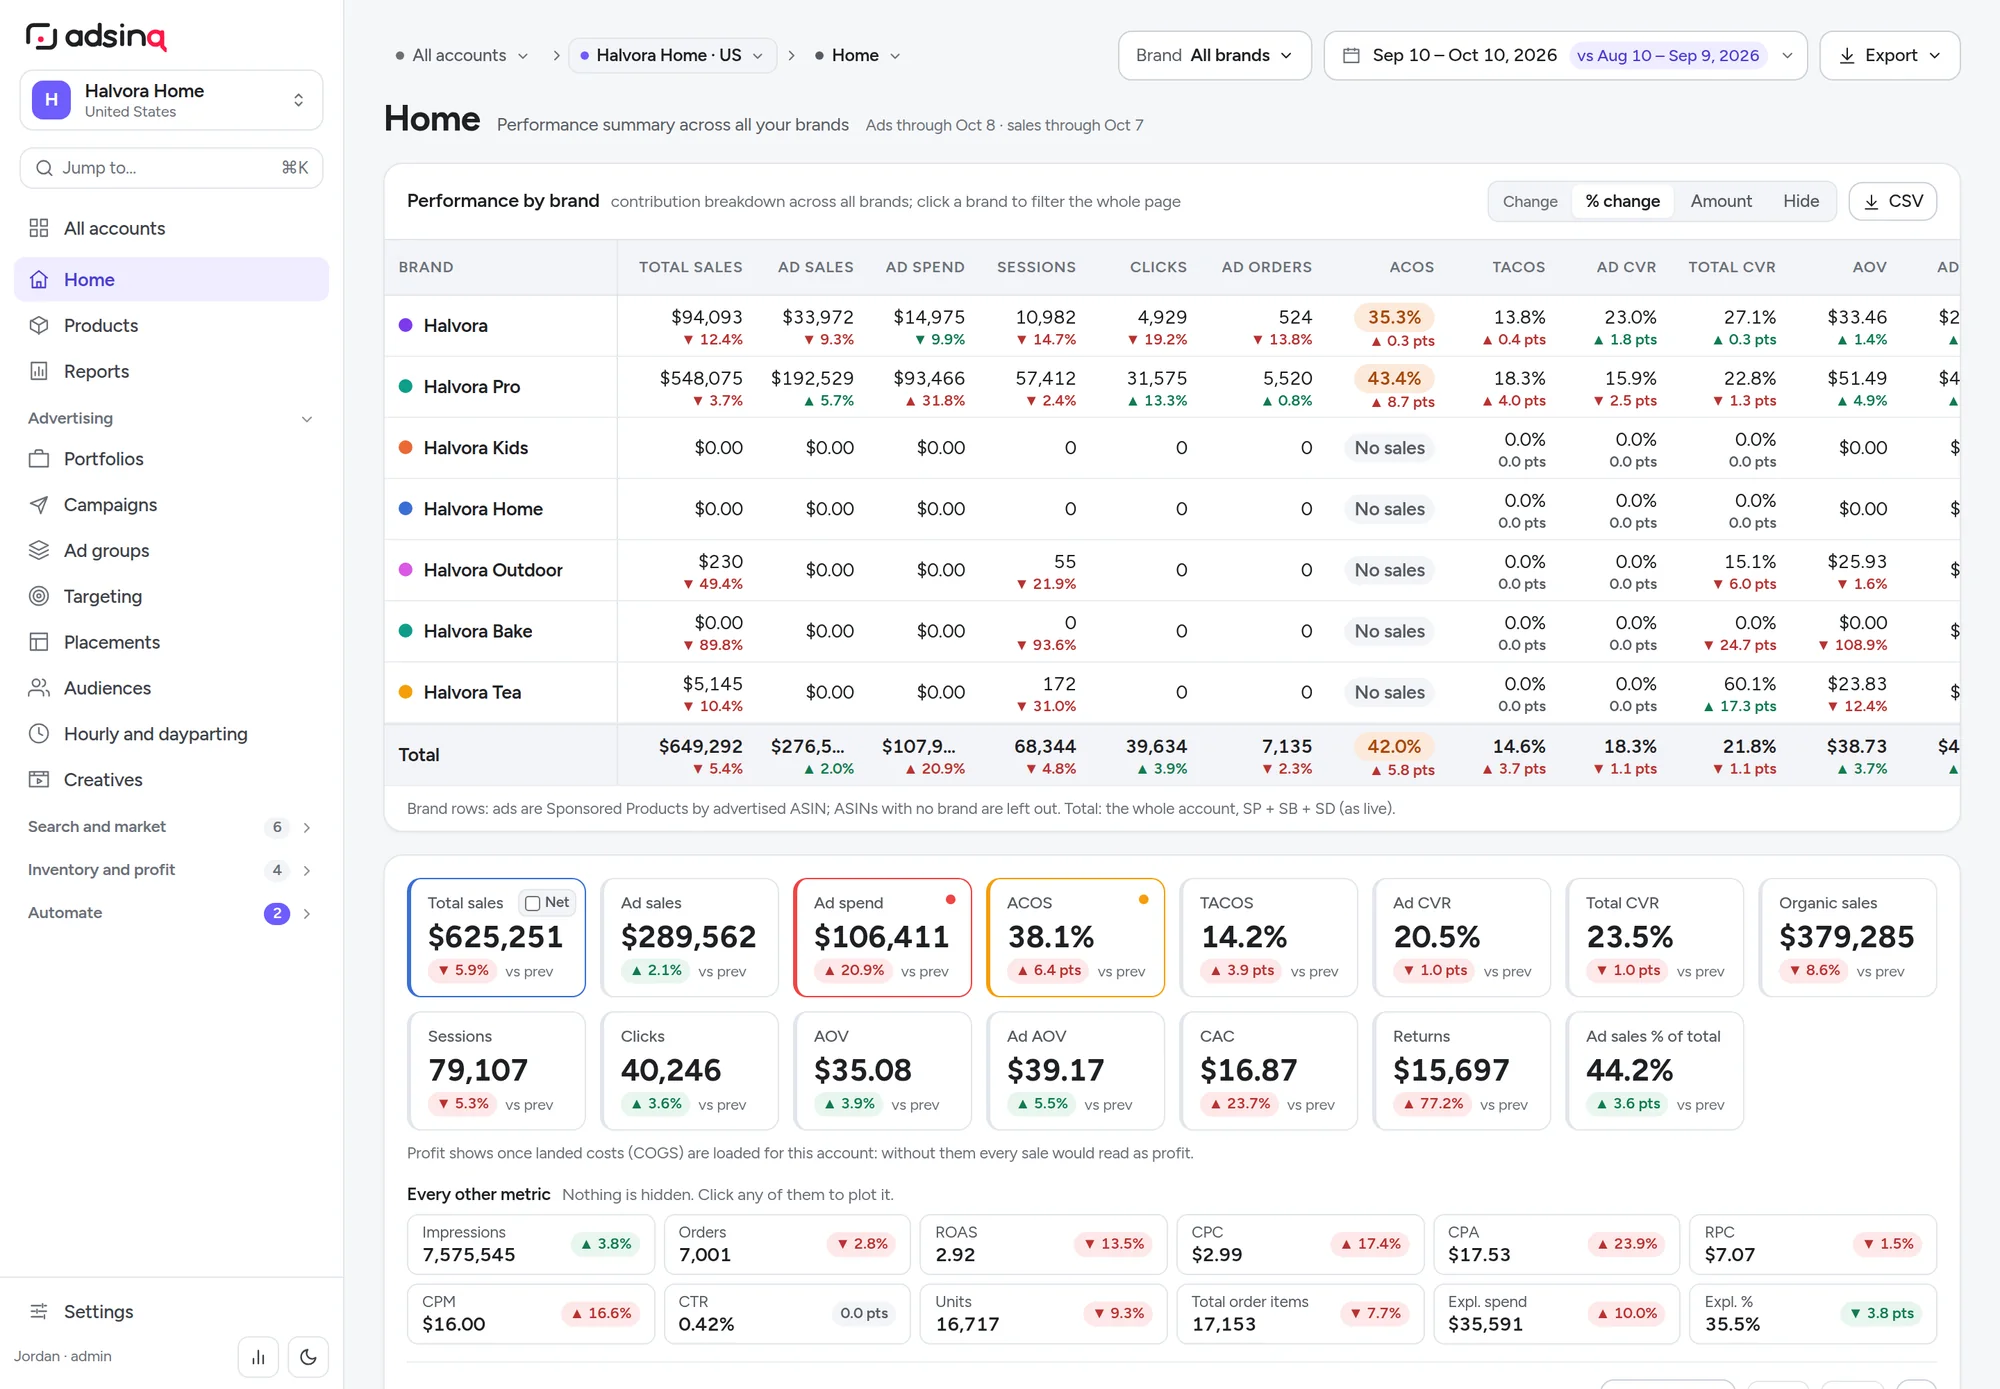This screenshot has height=1389, width=2000.
Task: Filter page by Halvora Pro brand
Action: [471, 386]
